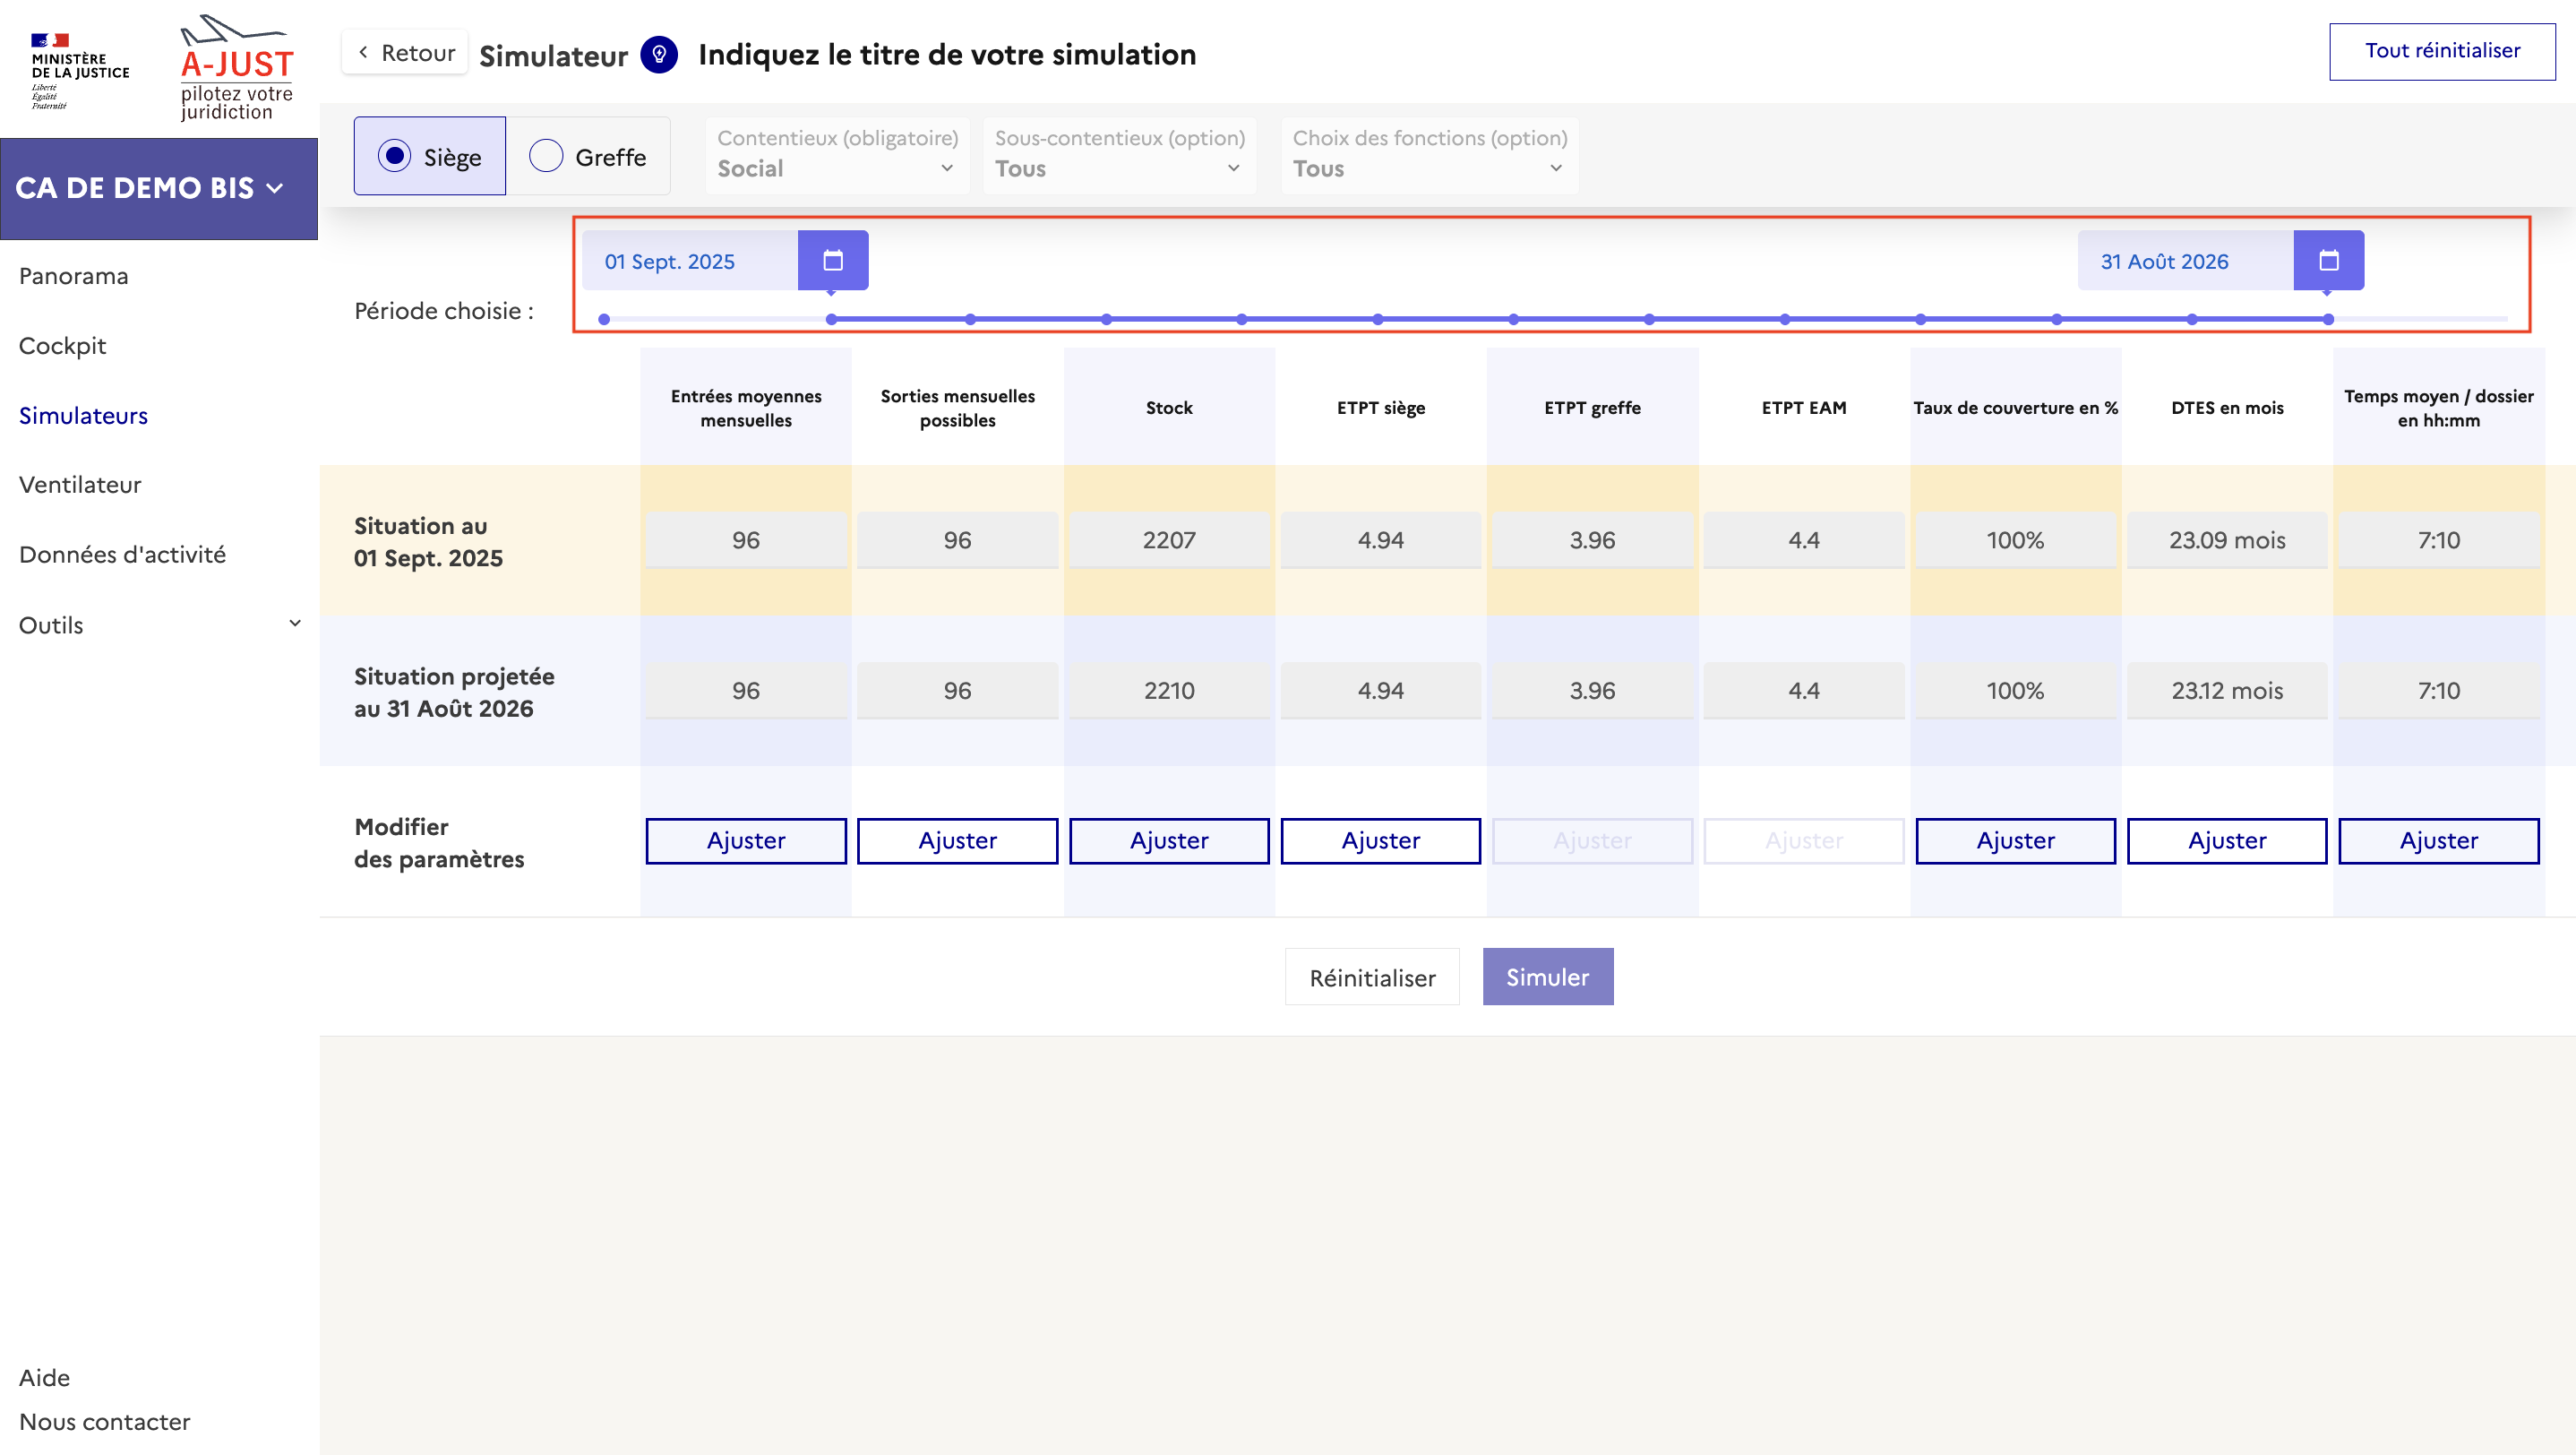2576x1455 pixels.
Task: Click the first dot on the period slider
Action: (x=604, y=319)
